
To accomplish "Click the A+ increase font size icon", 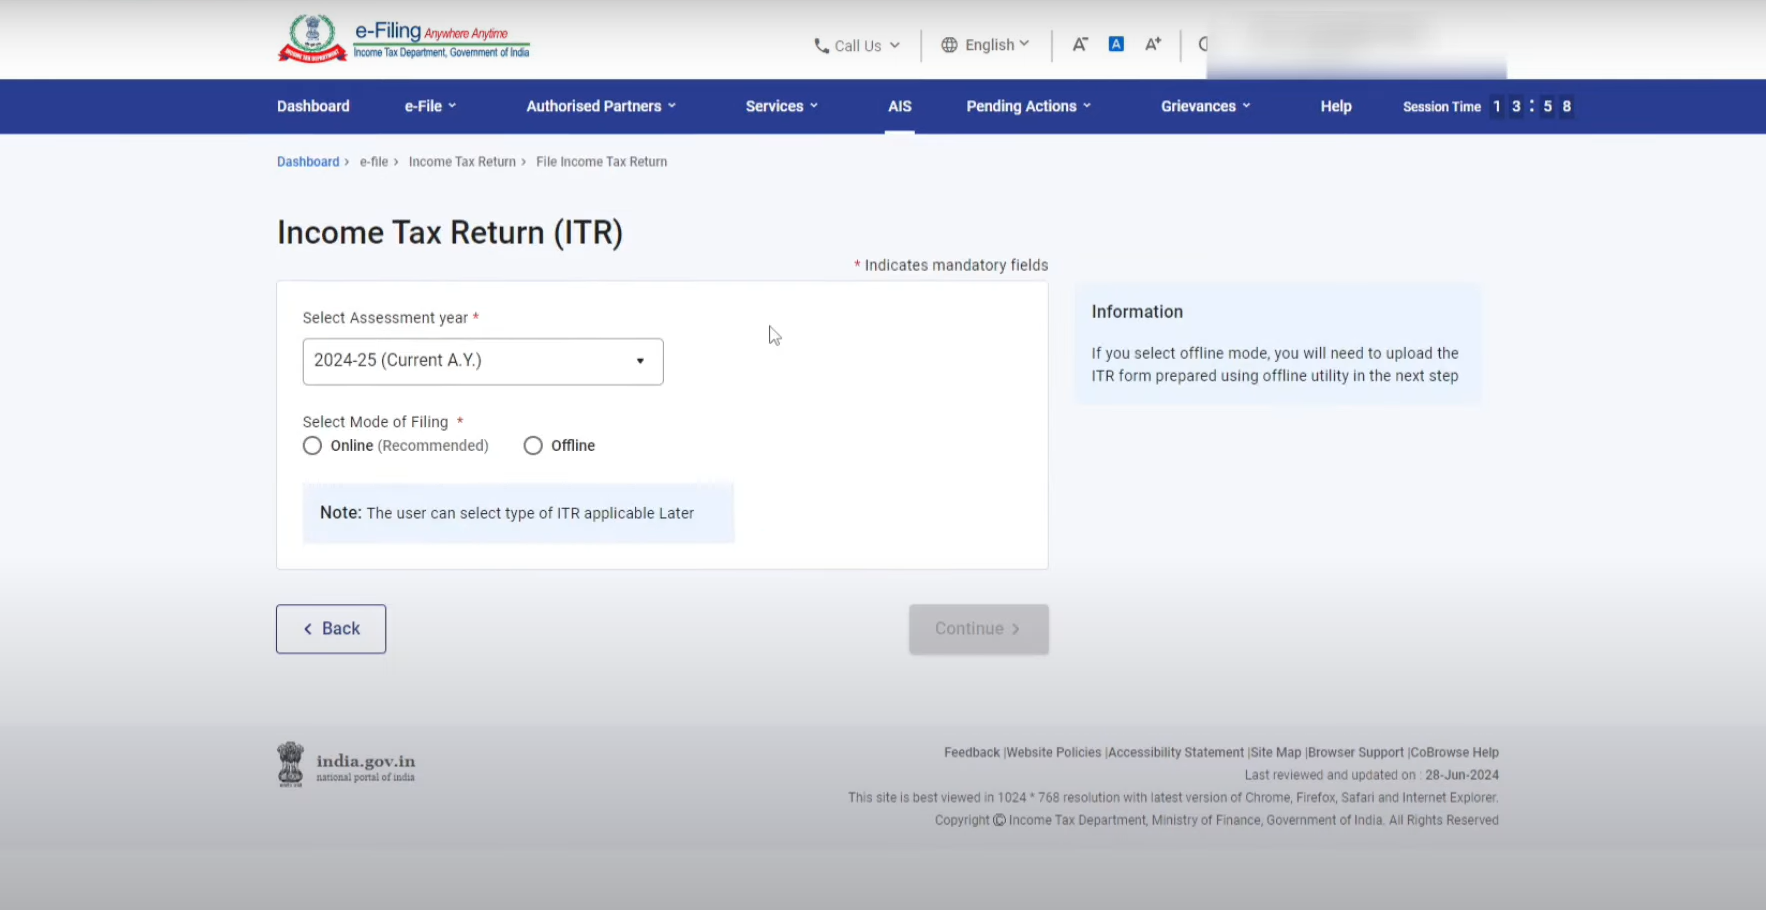I will pyautogui.click(x=1153, y=44).
